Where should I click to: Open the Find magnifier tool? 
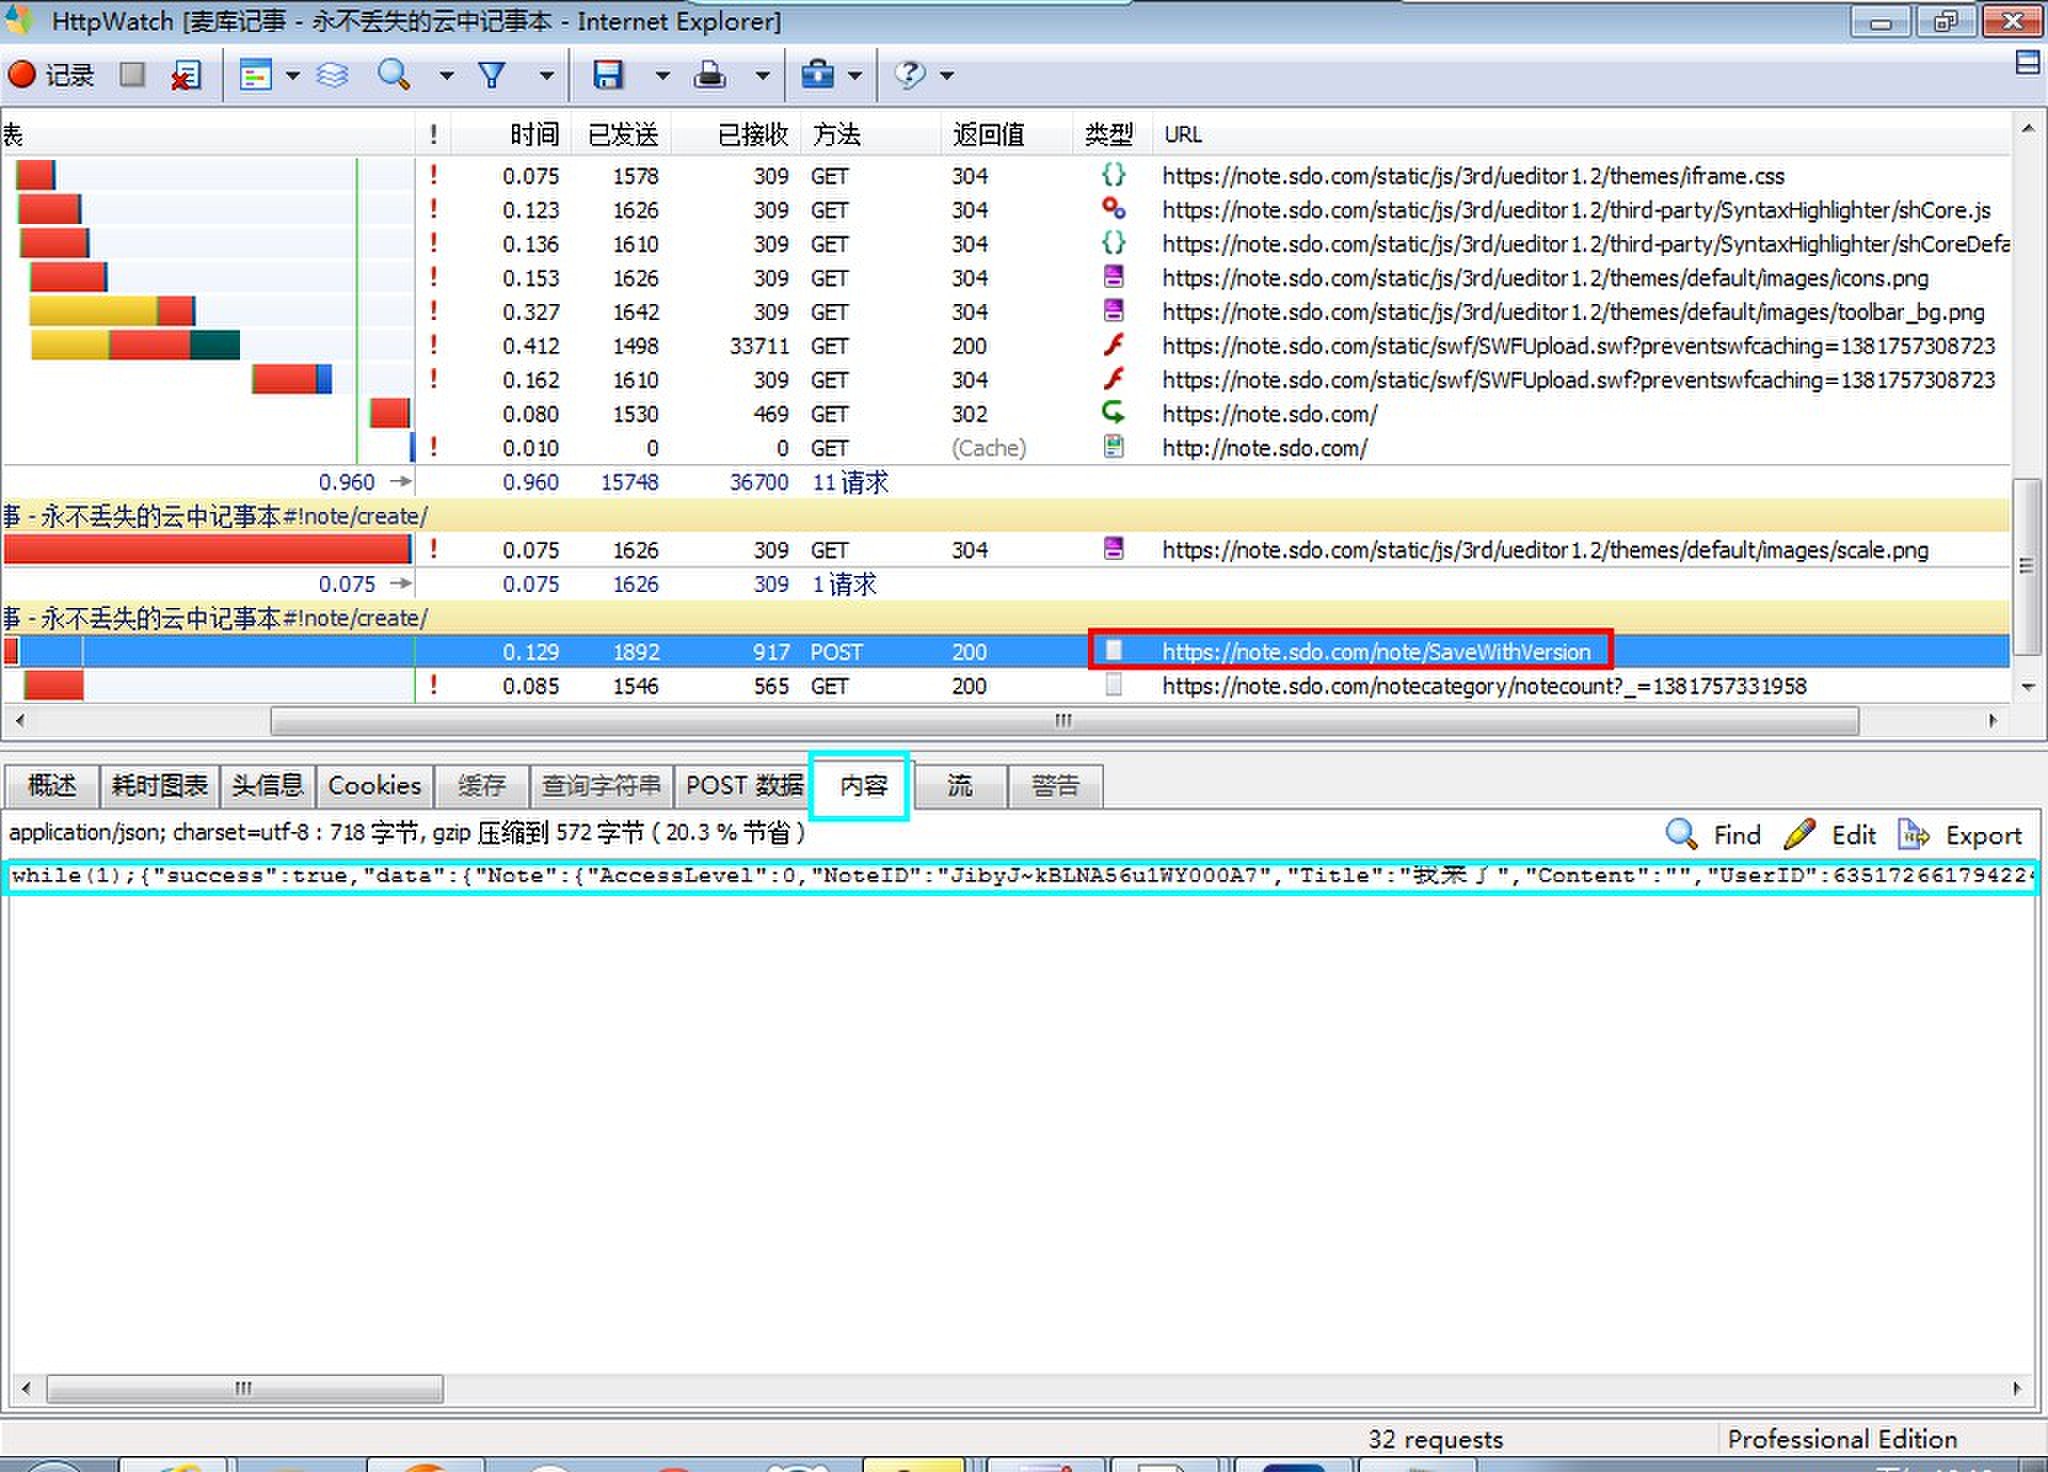[x=393, y=75]
